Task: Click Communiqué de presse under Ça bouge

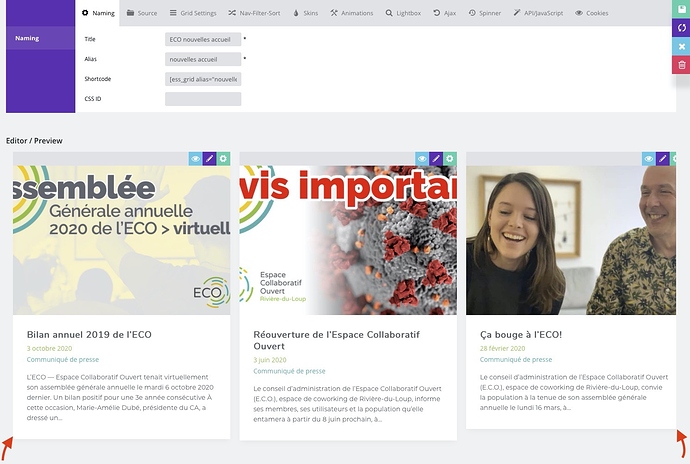Action: 516,360
